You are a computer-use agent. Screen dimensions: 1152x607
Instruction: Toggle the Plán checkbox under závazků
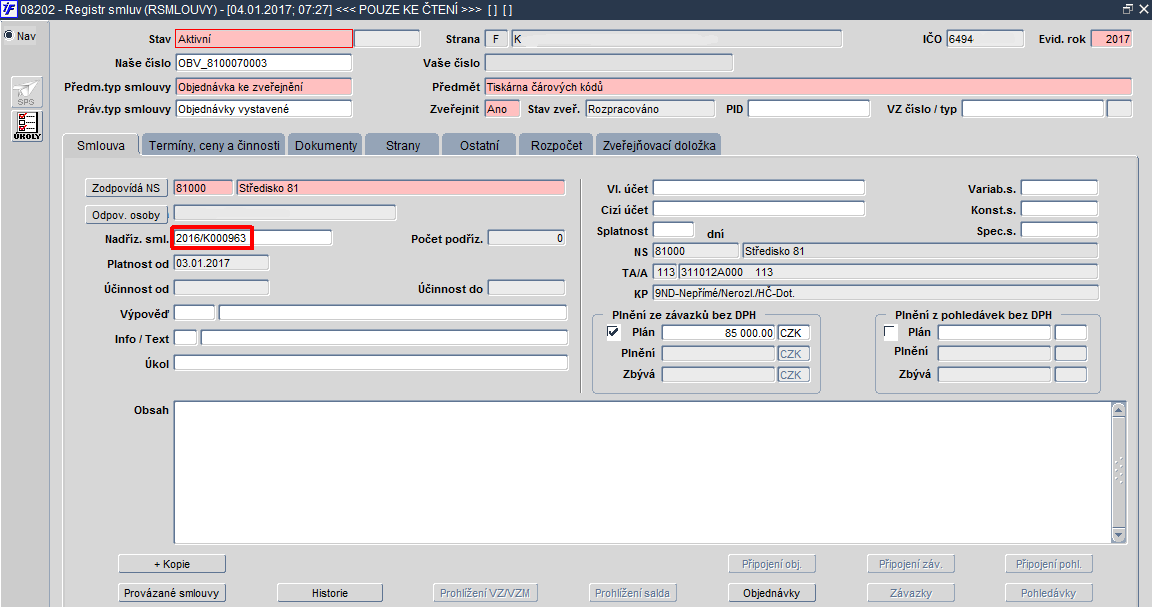pyautogui.click(x=613, y=332)
